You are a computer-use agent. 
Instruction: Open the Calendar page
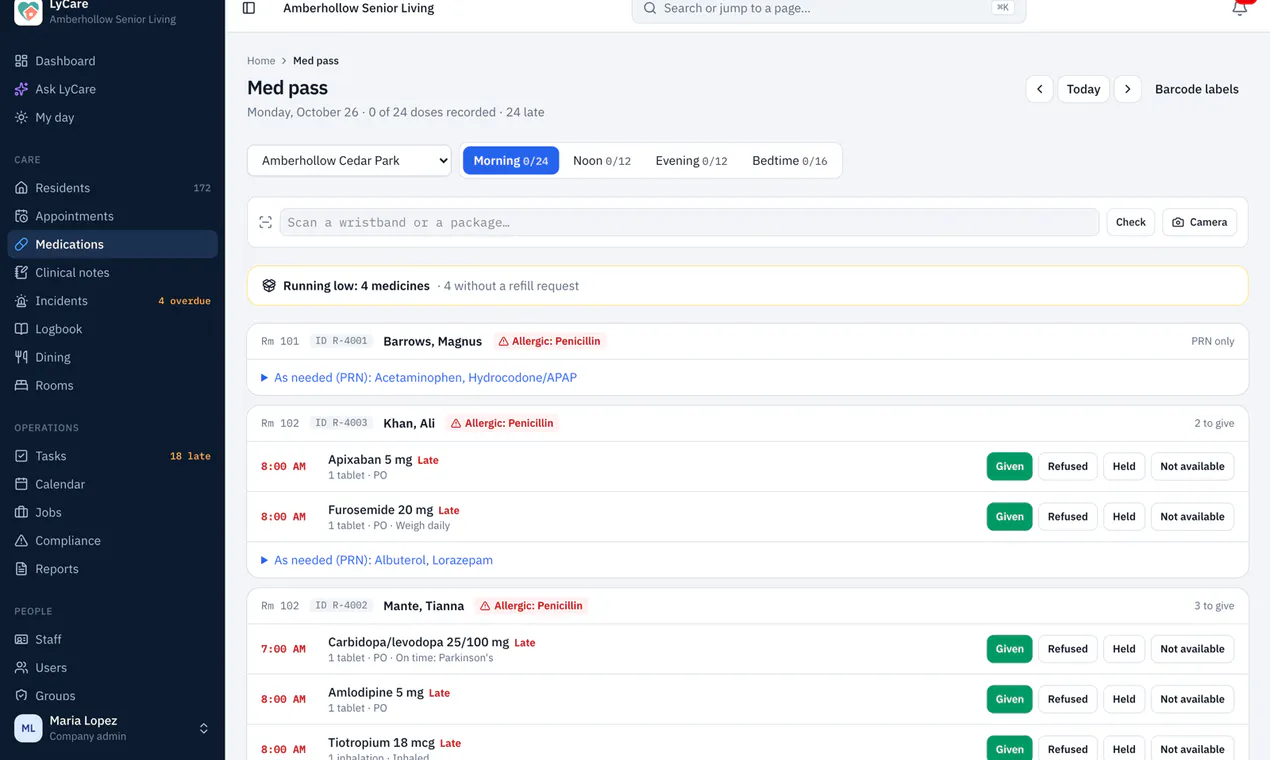tap(112, 484)
